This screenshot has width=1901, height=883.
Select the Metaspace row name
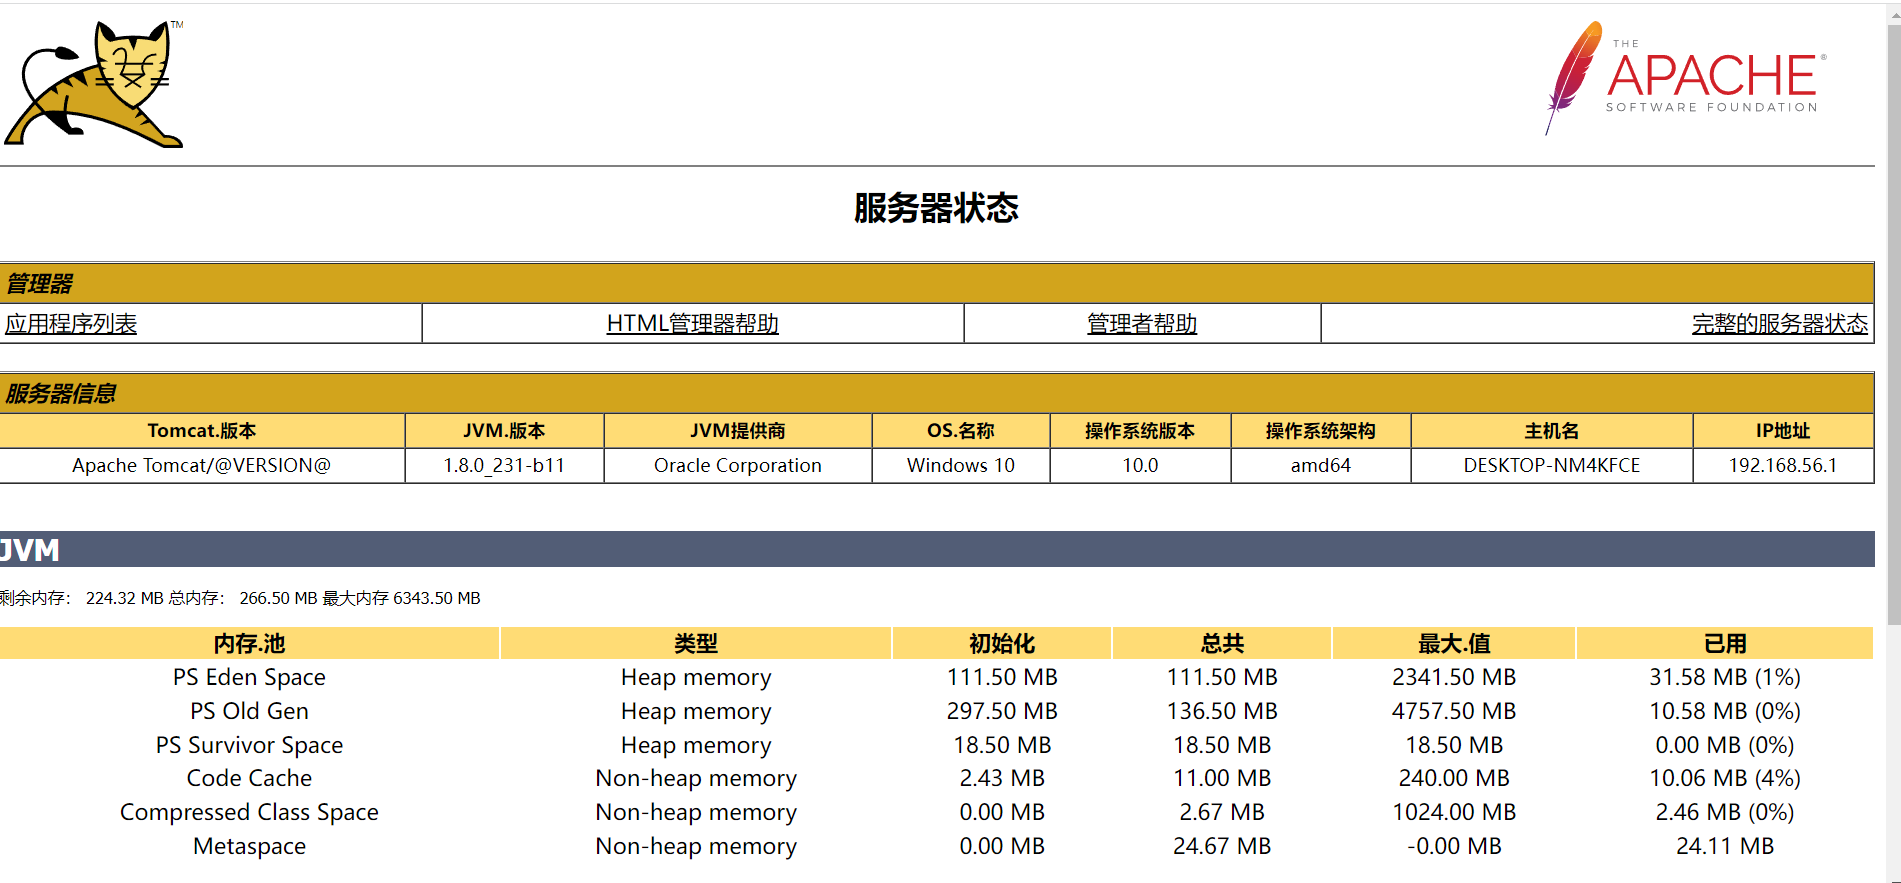pos(249,846)
